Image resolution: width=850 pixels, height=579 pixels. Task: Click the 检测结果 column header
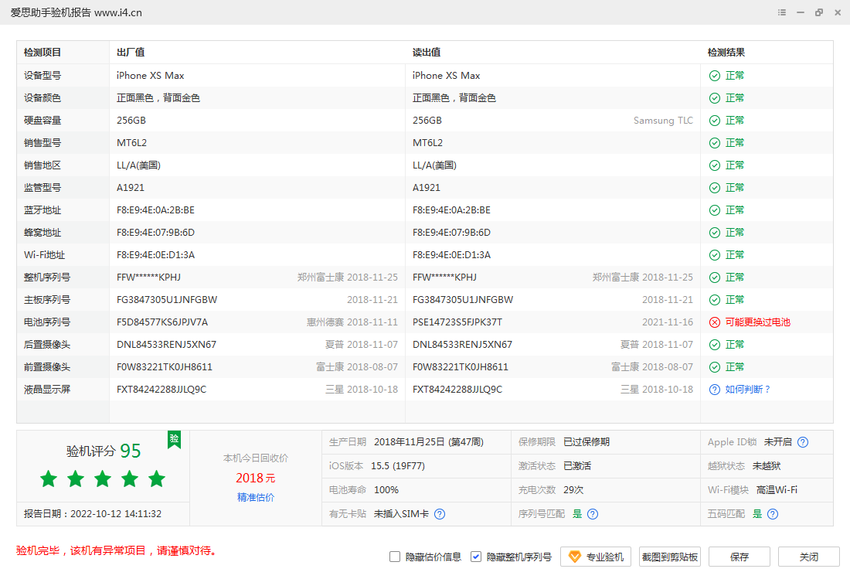click(726, 53)
